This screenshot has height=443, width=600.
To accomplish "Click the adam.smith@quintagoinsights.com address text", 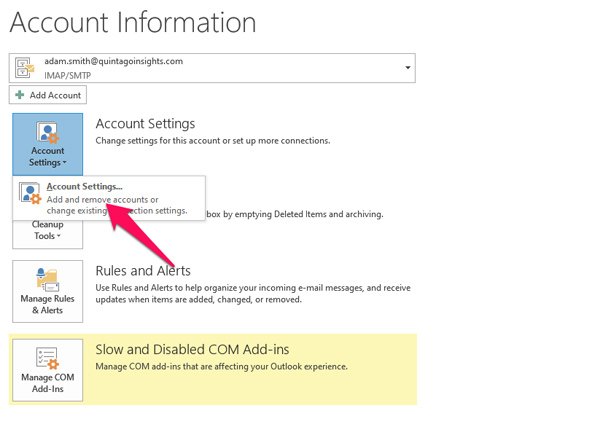I will coord(114,61).
